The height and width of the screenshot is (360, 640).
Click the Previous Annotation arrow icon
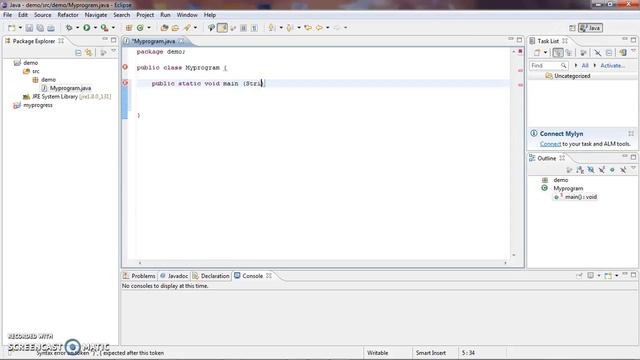tap(289, 28)
